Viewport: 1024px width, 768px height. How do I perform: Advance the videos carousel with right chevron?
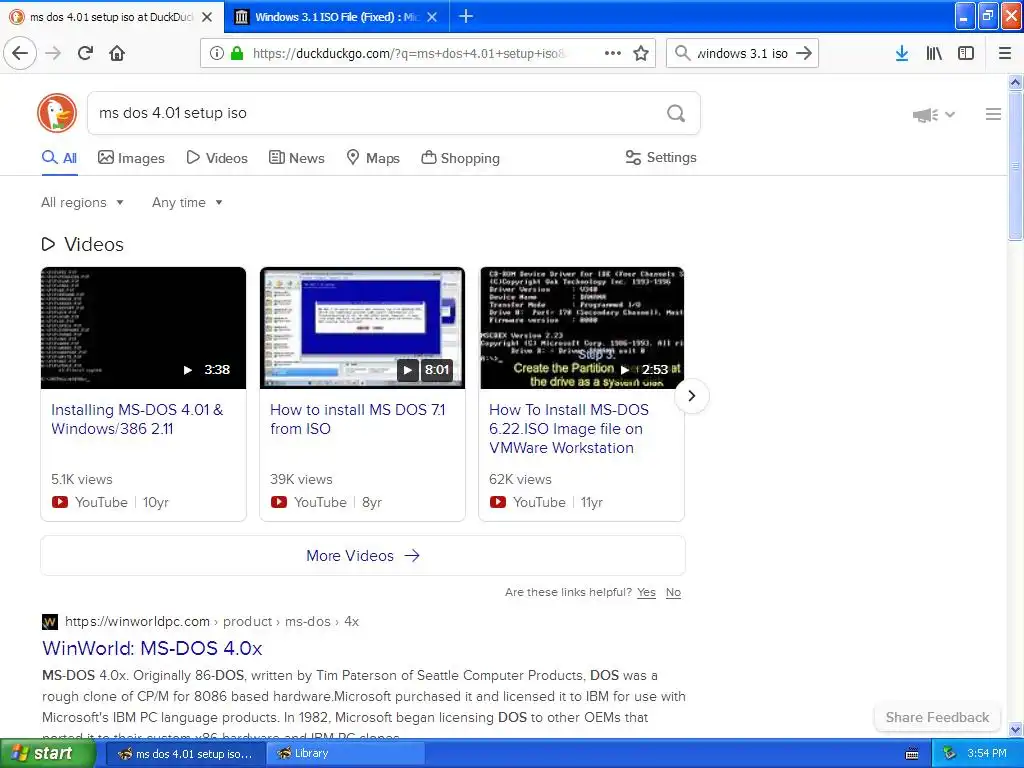[x=692, y=396]
